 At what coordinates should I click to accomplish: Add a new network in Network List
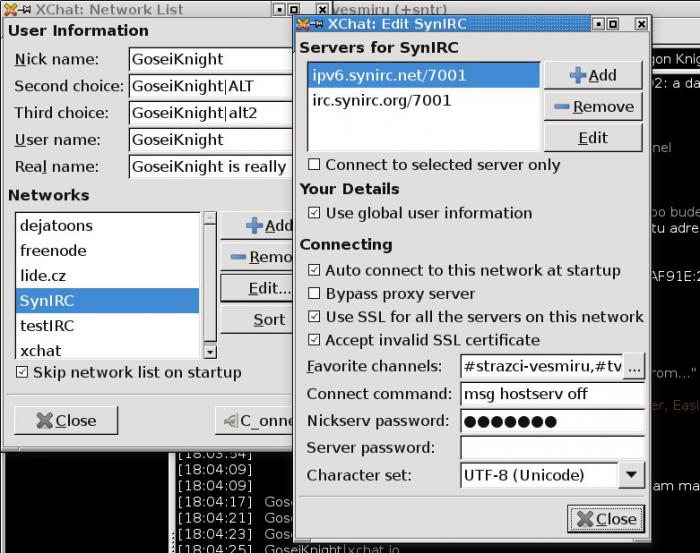(x=257, y=225)
